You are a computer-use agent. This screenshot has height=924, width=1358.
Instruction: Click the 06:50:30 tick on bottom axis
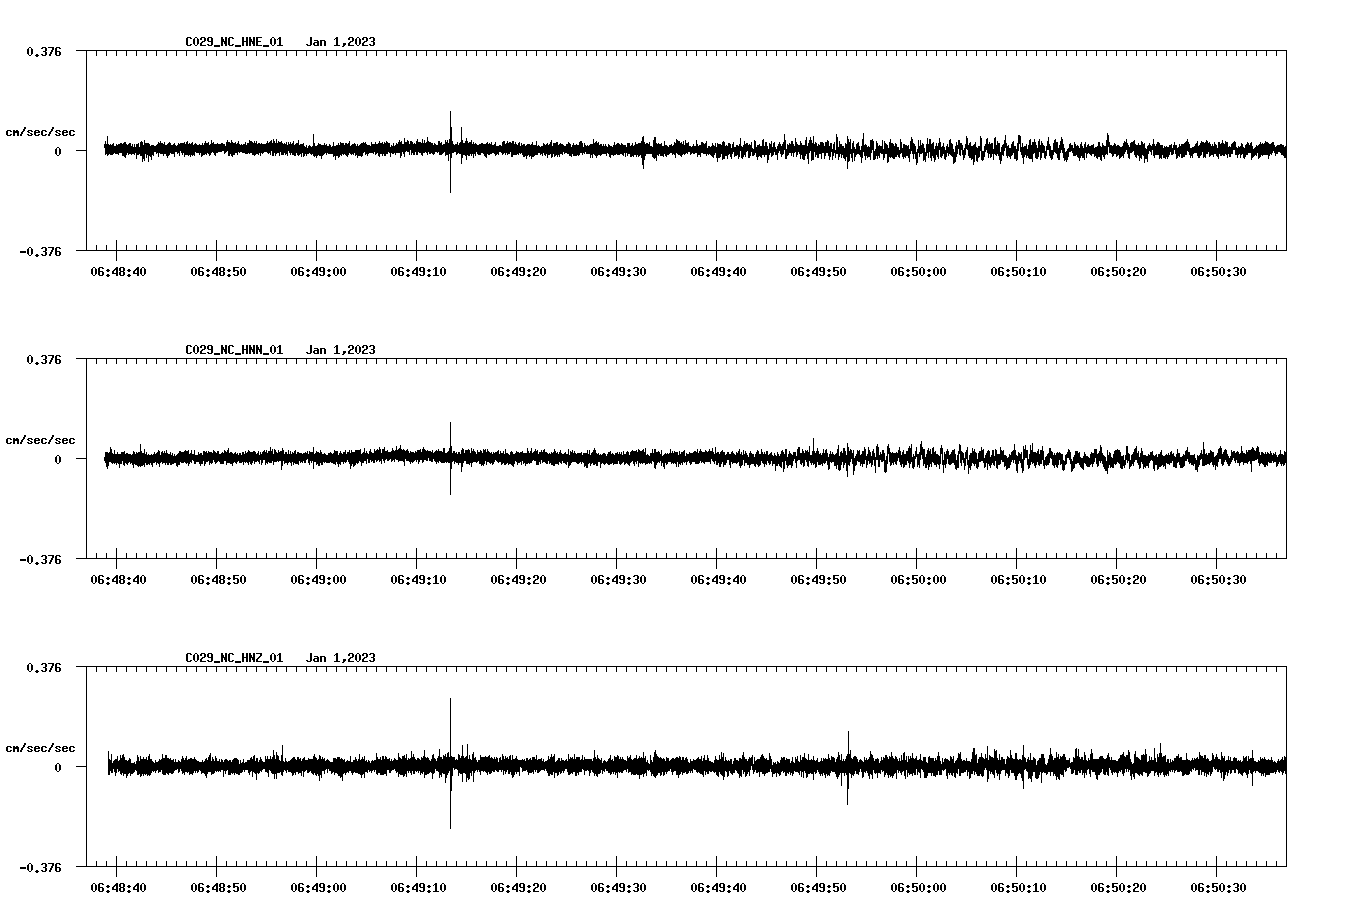(1218, 885)
